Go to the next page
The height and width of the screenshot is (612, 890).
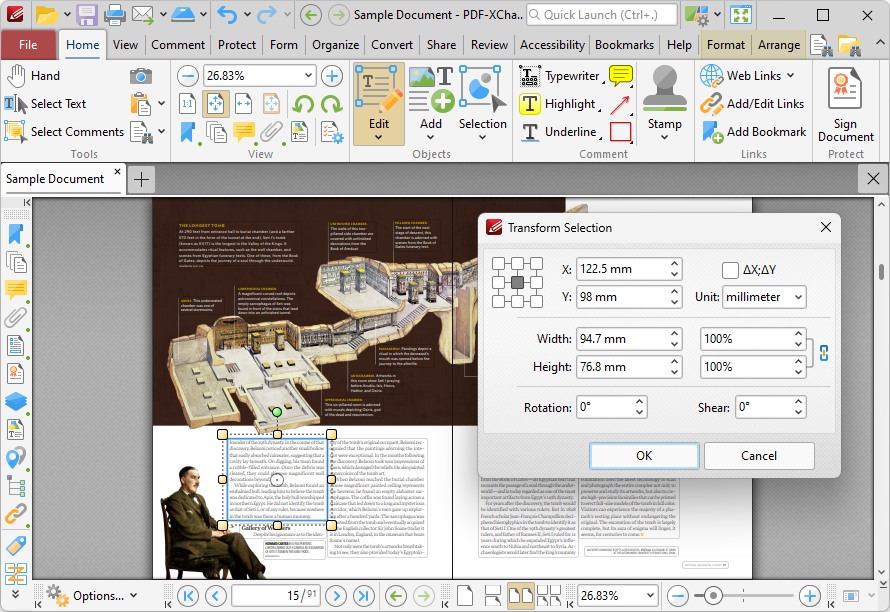click(x=336, y=596)
